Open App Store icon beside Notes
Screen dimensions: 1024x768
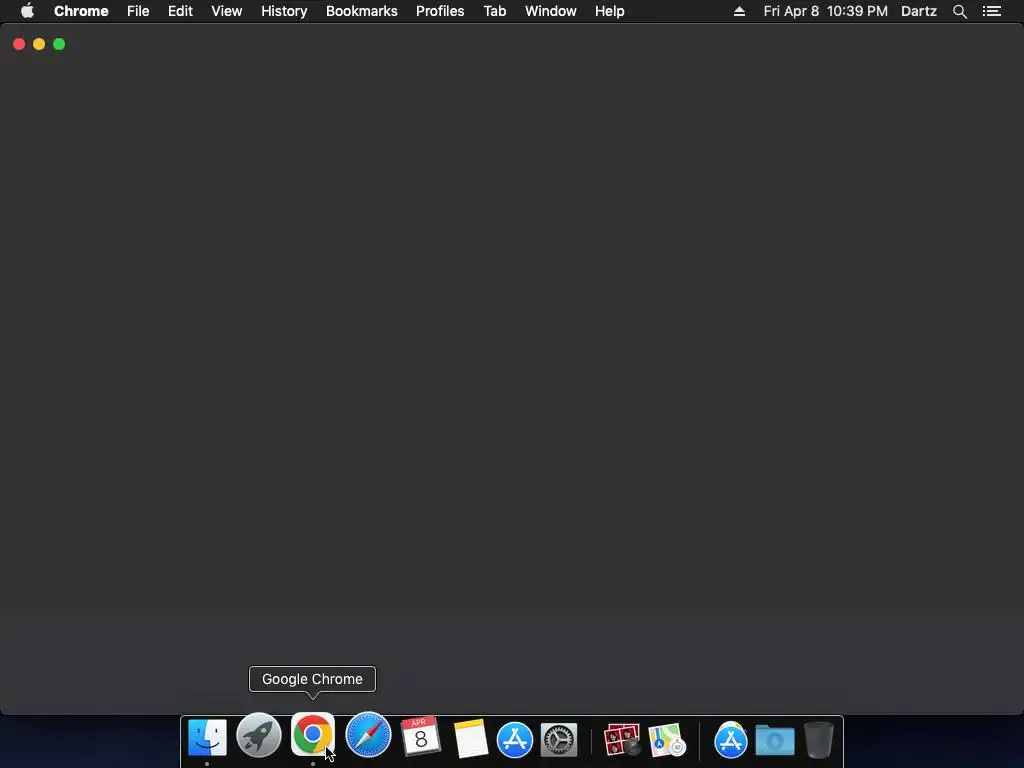click(x=515, y=740)
